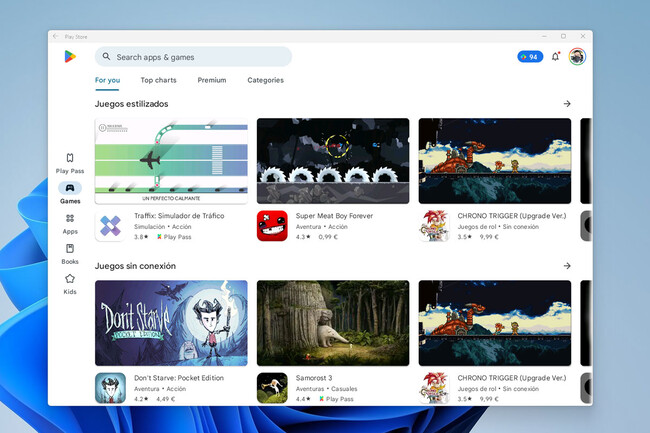Open Play Points badge showing 94

coord(530,57)
